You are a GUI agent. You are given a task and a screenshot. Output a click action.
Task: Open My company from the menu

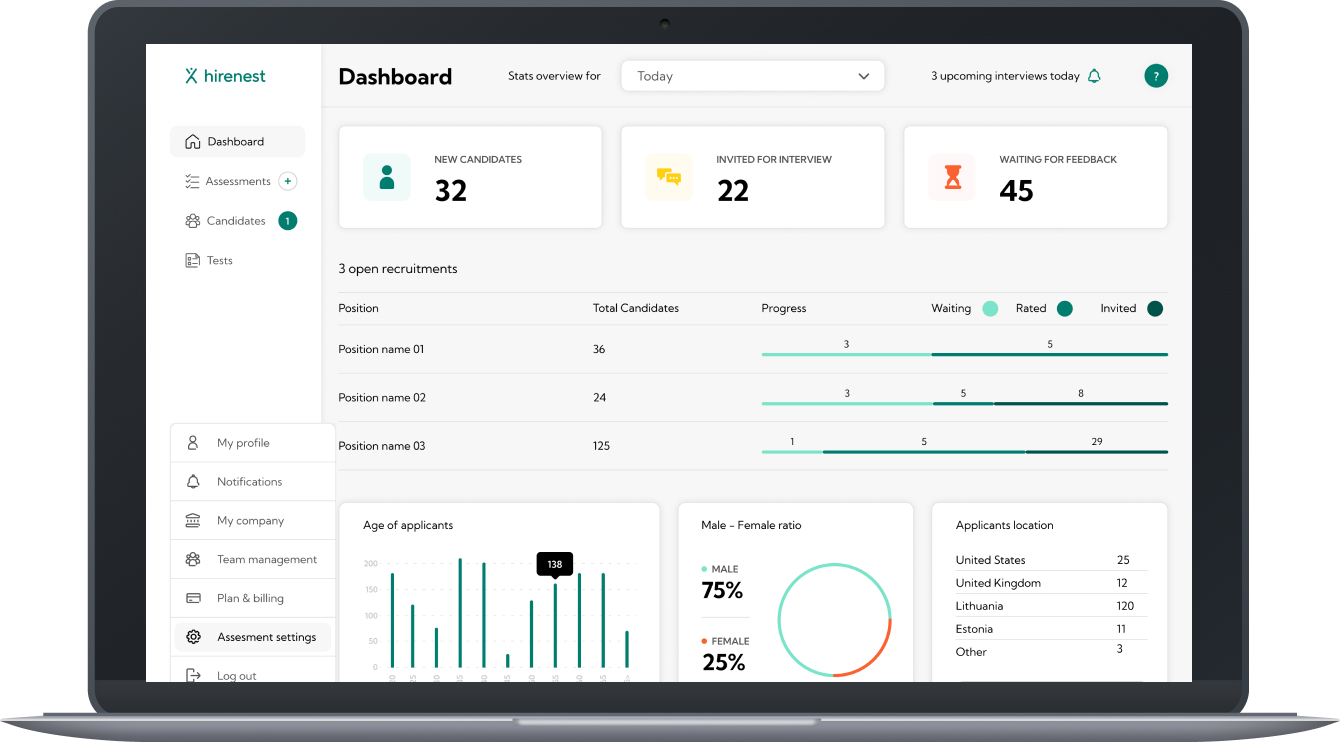[x=253, y=521]
